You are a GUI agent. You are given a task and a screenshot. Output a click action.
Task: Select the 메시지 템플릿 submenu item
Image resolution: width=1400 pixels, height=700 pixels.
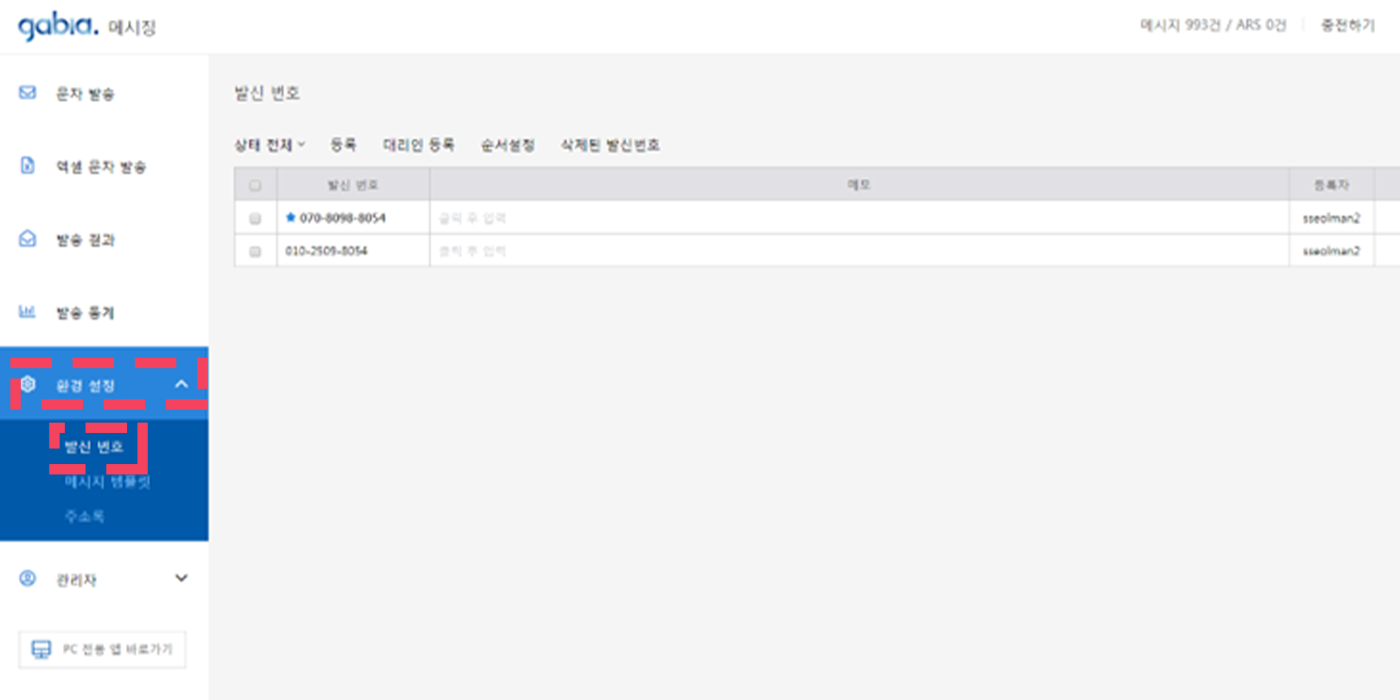click(107, 482)
